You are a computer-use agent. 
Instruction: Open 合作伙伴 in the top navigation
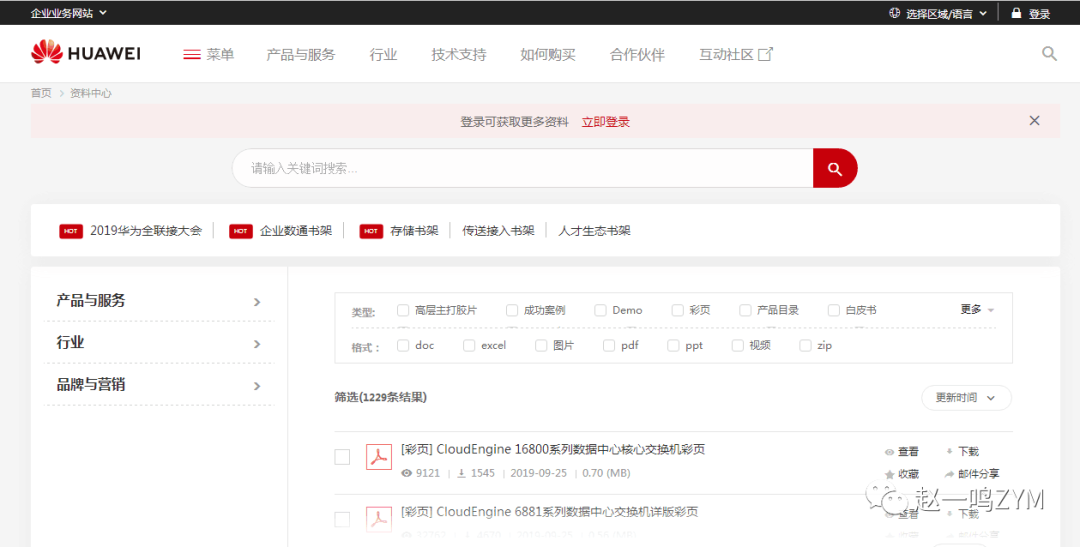pos(637,54)
